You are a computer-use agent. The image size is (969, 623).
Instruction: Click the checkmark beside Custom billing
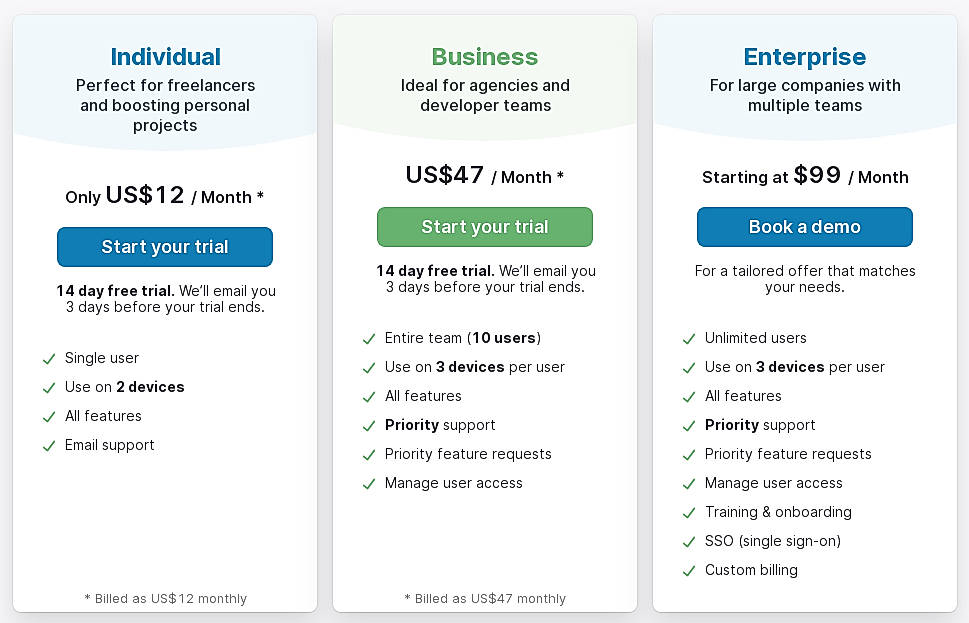pyautogui.click(x=689, y=571)
